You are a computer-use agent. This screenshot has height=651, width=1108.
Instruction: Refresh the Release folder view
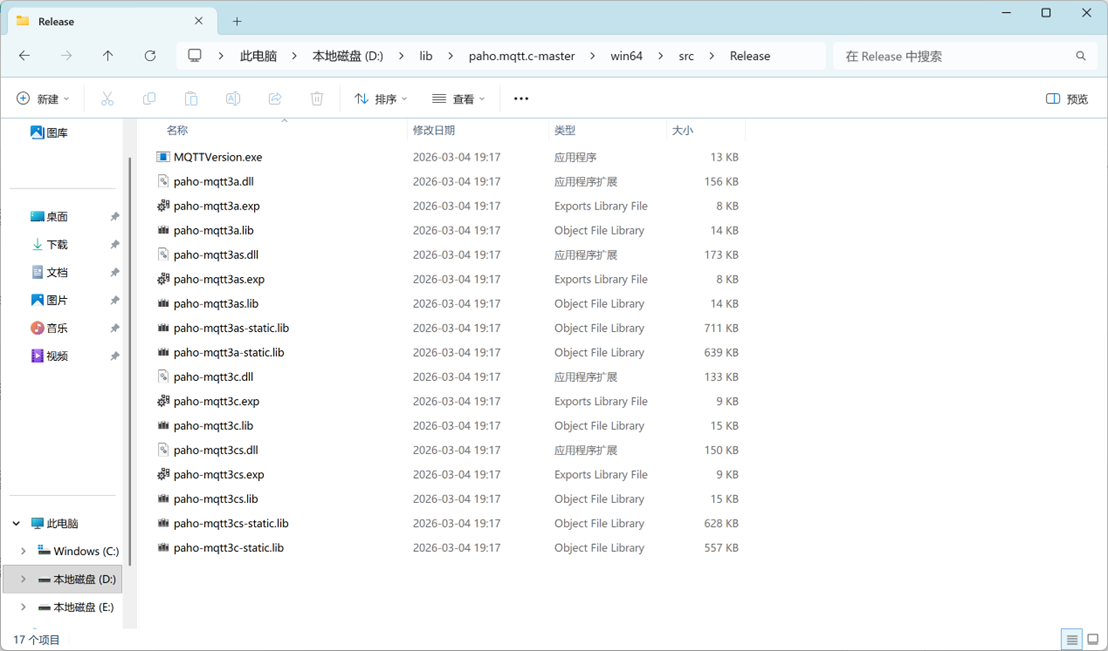(x=150, y=56)
